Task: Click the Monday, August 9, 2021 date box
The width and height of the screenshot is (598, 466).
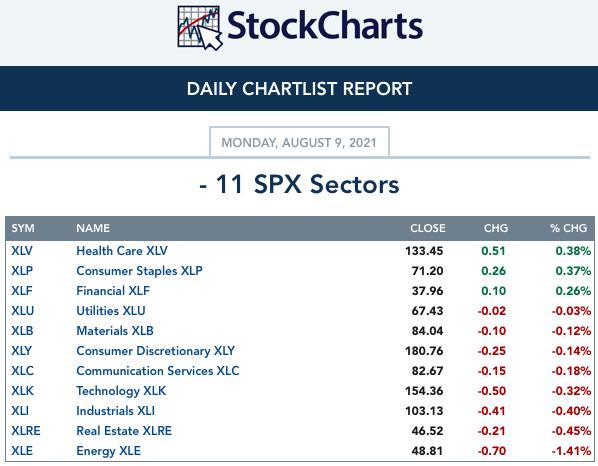Action: coord(299,142)
